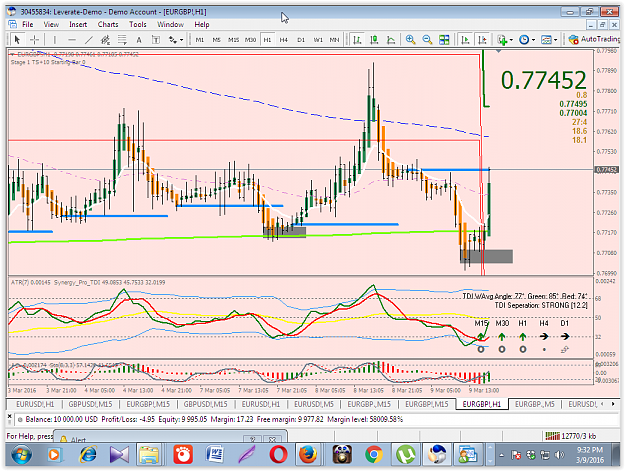Switch to the GBPUSD!,M15 chart tab

pyautogui.click(x=90, y=404)
